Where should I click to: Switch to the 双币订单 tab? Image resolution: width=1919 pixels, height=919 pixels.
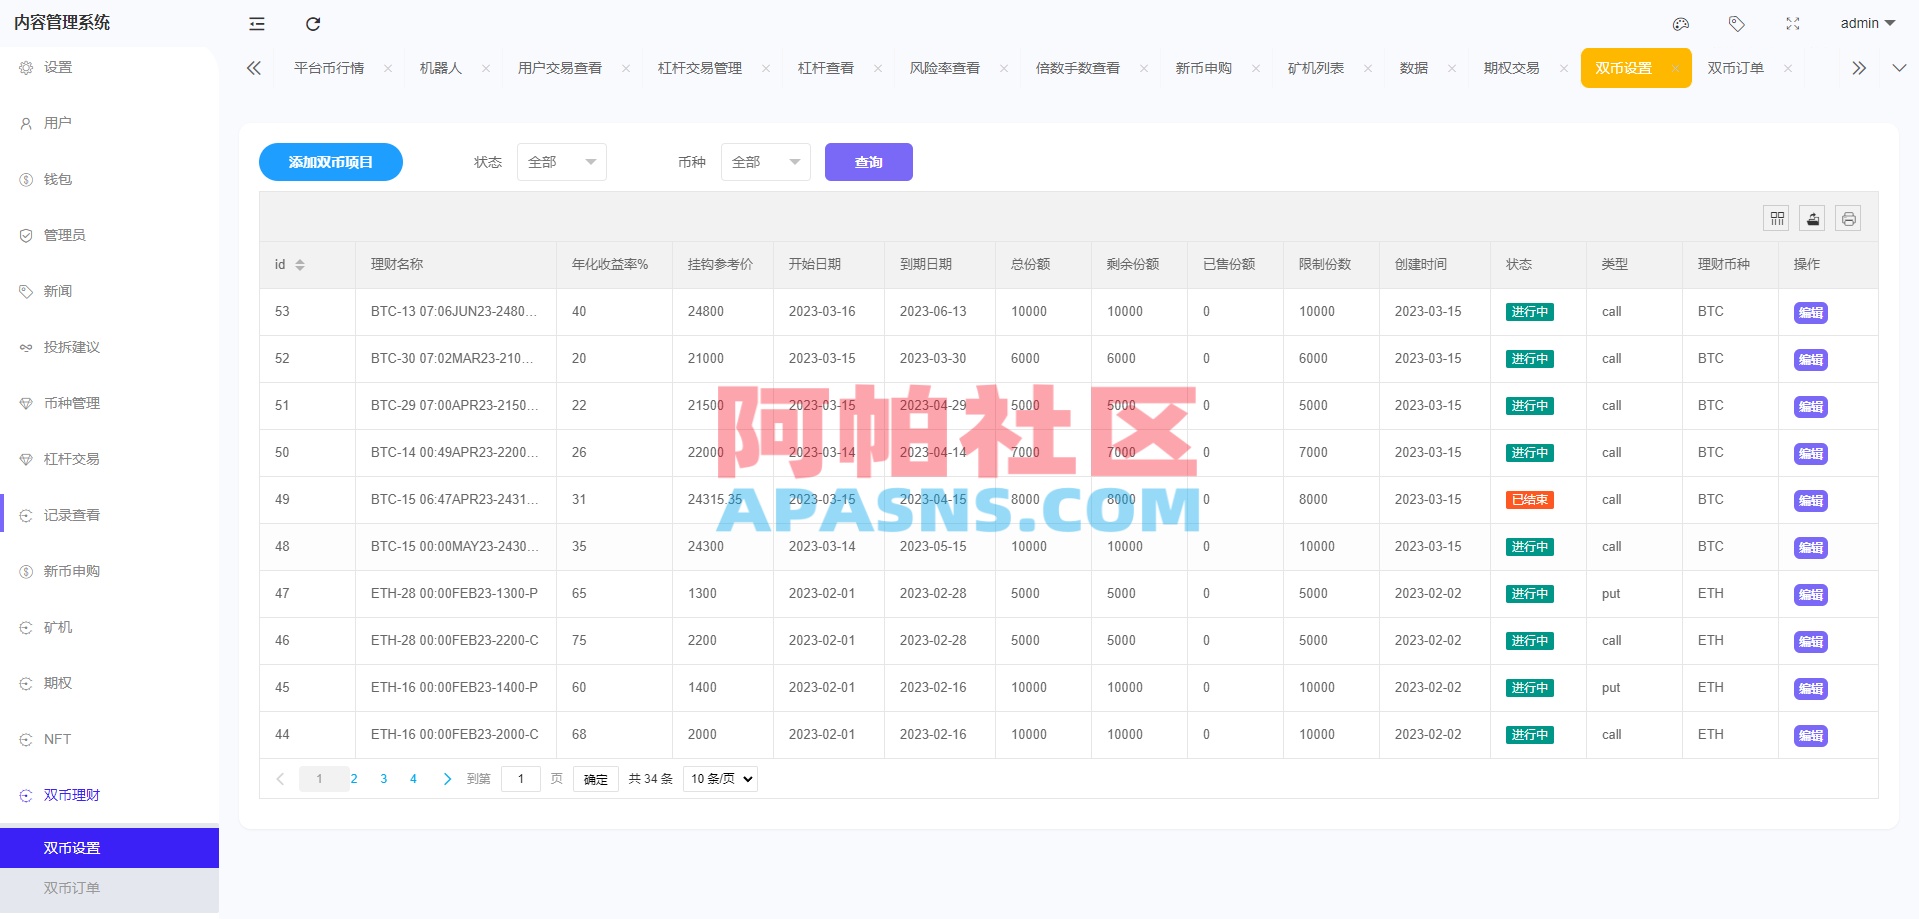(1737, 67)
